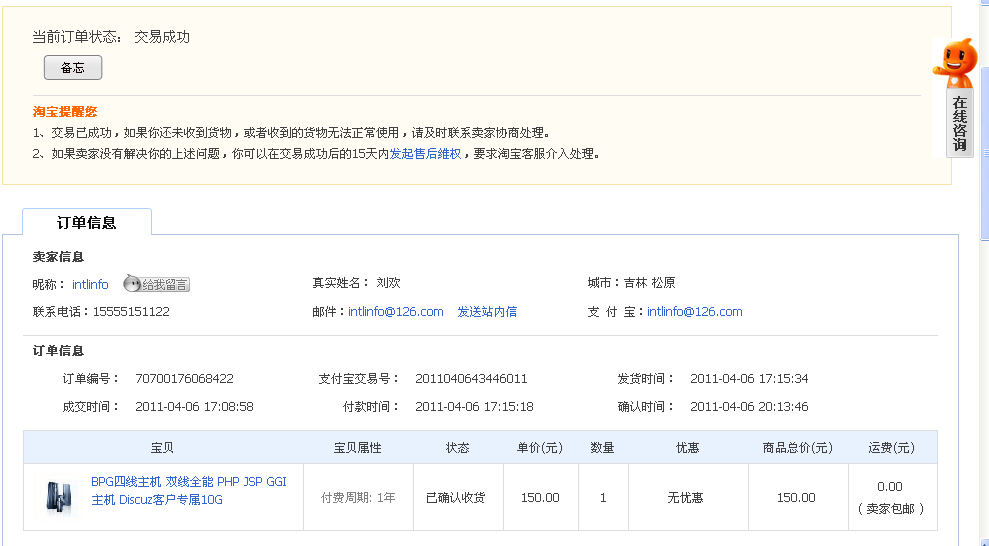The height and width of the screenshot is (546, 989).
Task: Click shipping time 2011-04-06 17:15:34
Action: click(749, 378)
